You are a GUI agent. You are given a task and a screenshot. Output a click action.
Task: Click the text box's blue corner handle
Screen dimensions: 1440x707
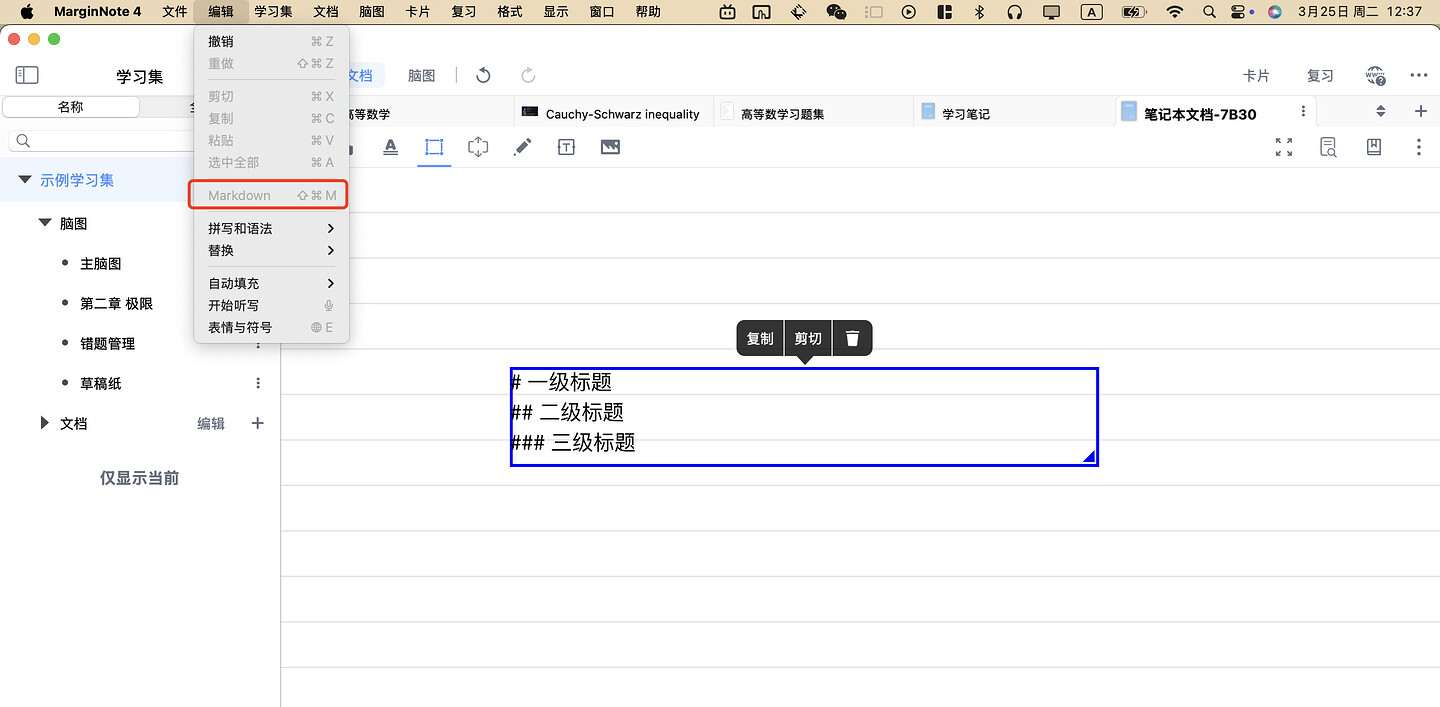1090,457
